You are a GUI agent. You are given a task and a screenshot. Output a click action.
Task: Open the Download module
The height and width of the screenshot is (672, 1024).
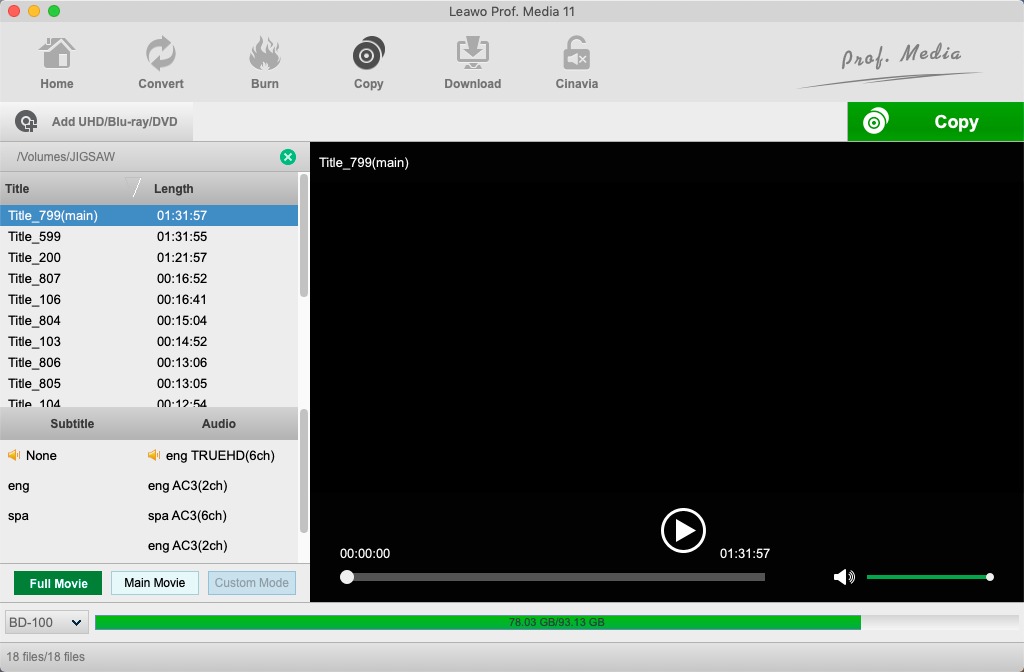tap(472, 61)
